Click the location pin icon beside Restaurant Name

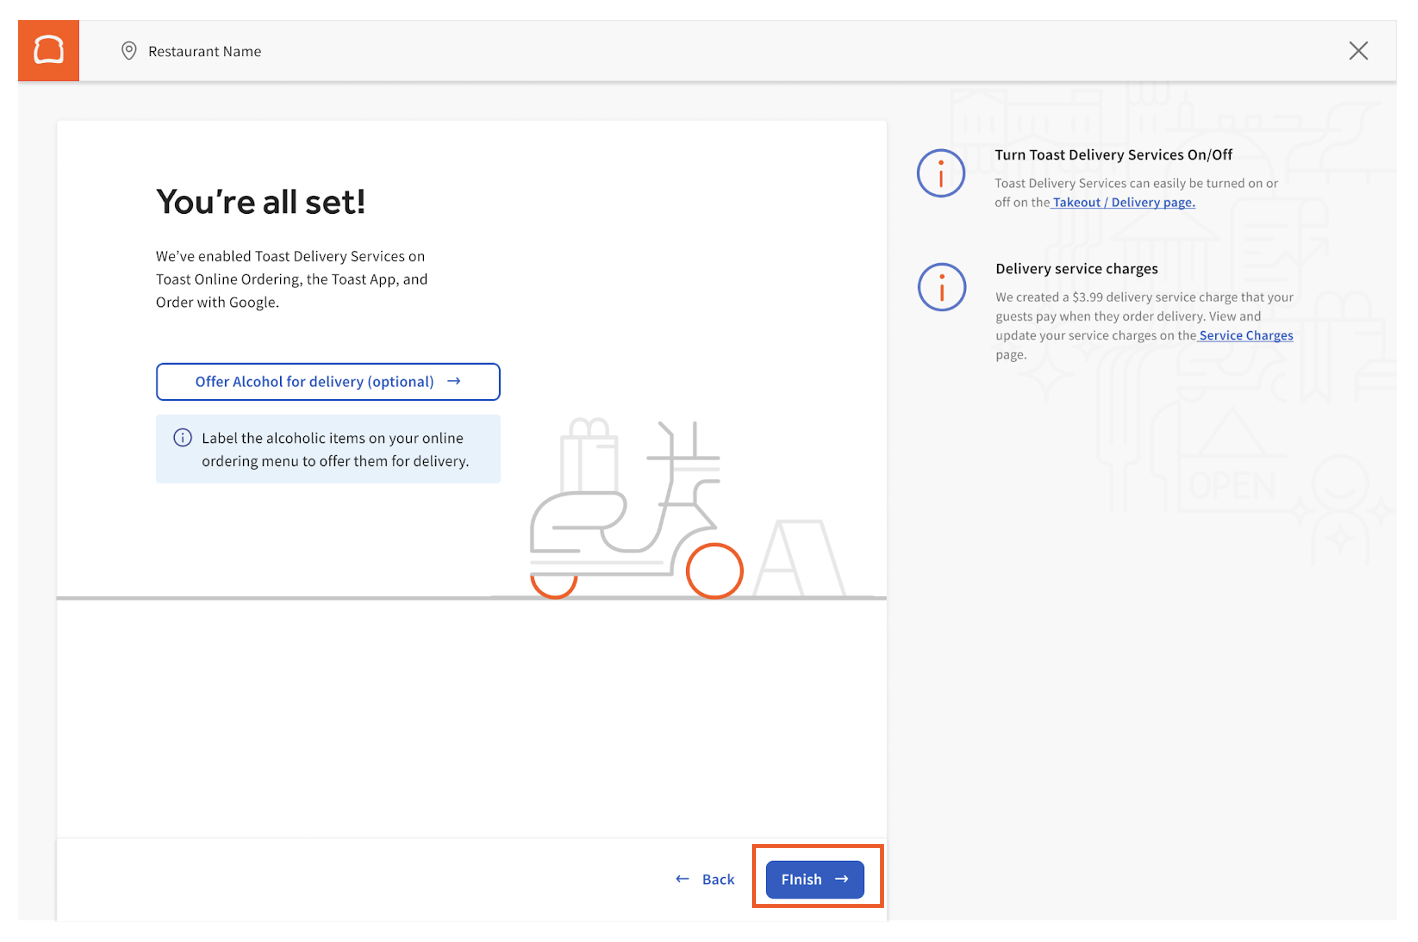click(129, 50)
